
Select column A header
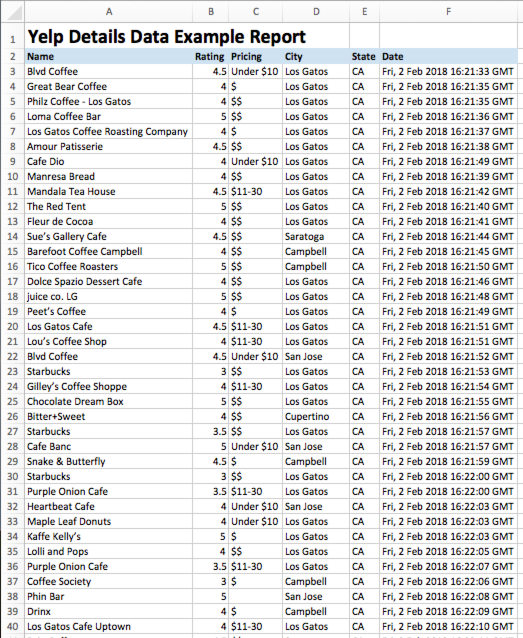tap(109, 12)
